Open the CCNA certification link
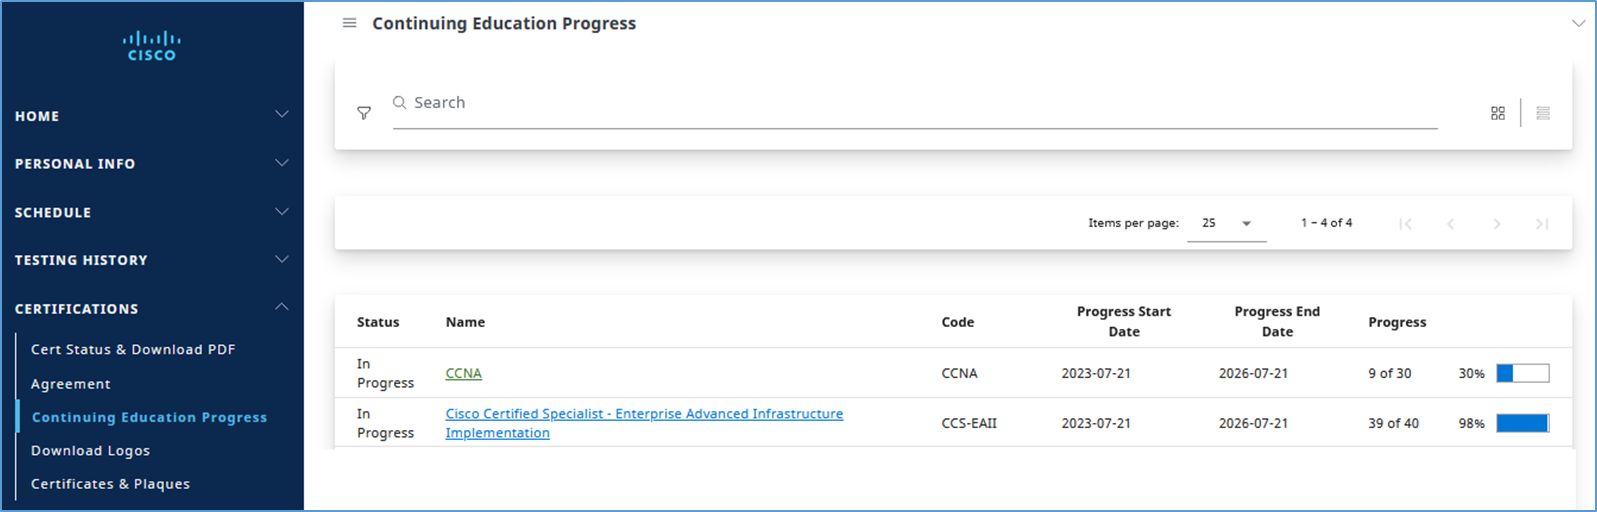This screenshot has height=512, width=1597. [x=463, y=373]
